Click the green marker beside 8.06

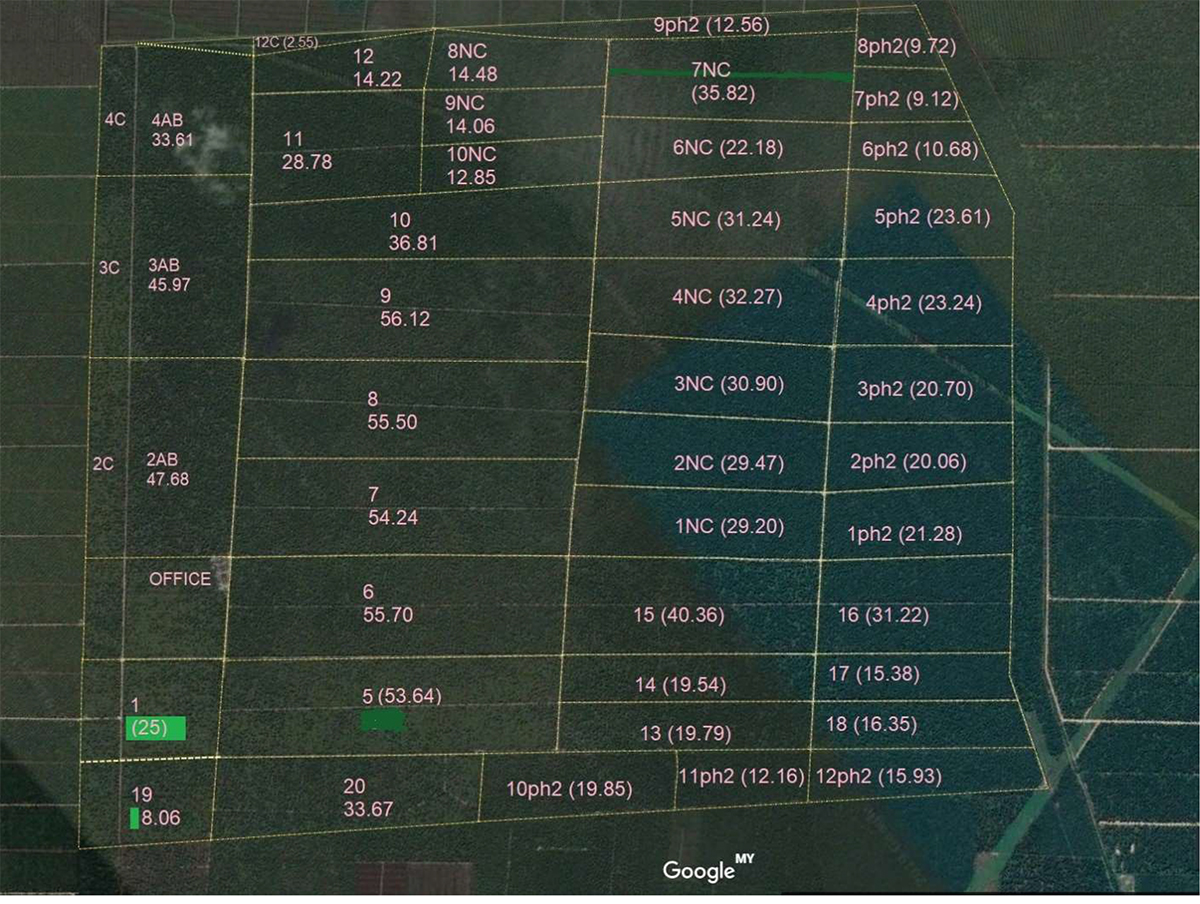click(134, 818)
